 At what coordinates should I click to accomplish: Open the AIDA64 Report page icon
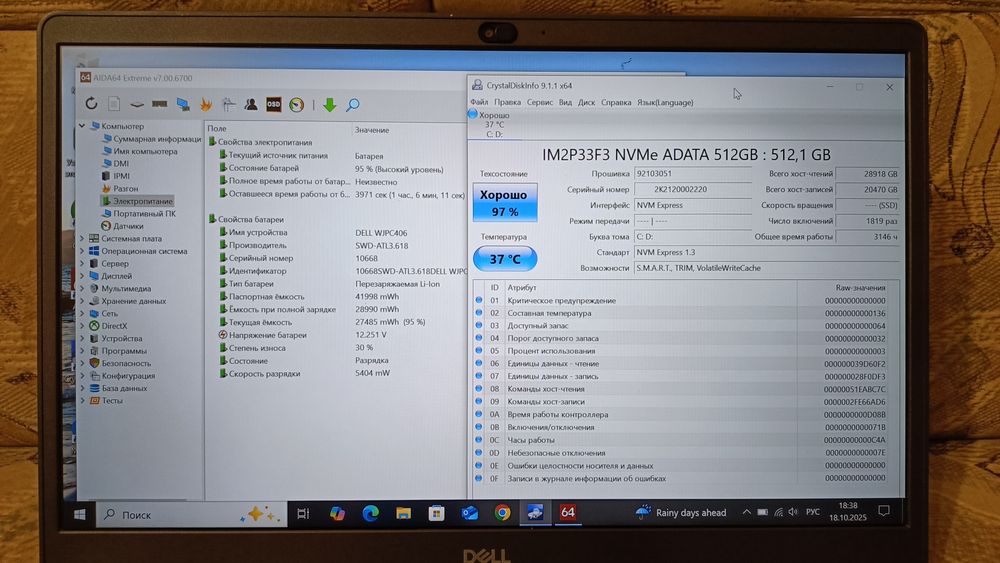point(114,103)
